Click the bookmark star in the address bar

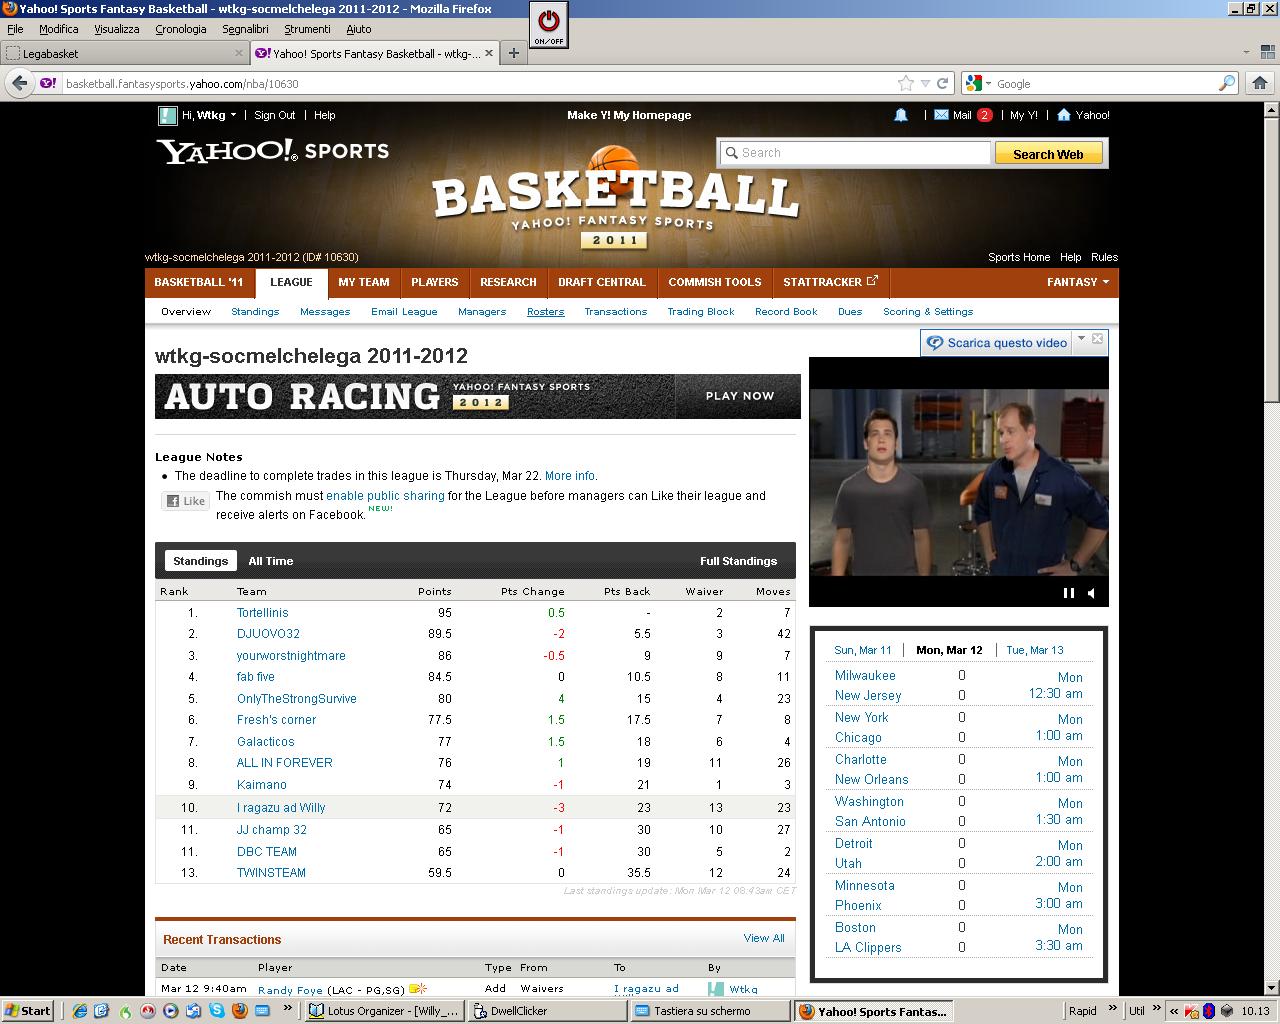tap(905, 84)
